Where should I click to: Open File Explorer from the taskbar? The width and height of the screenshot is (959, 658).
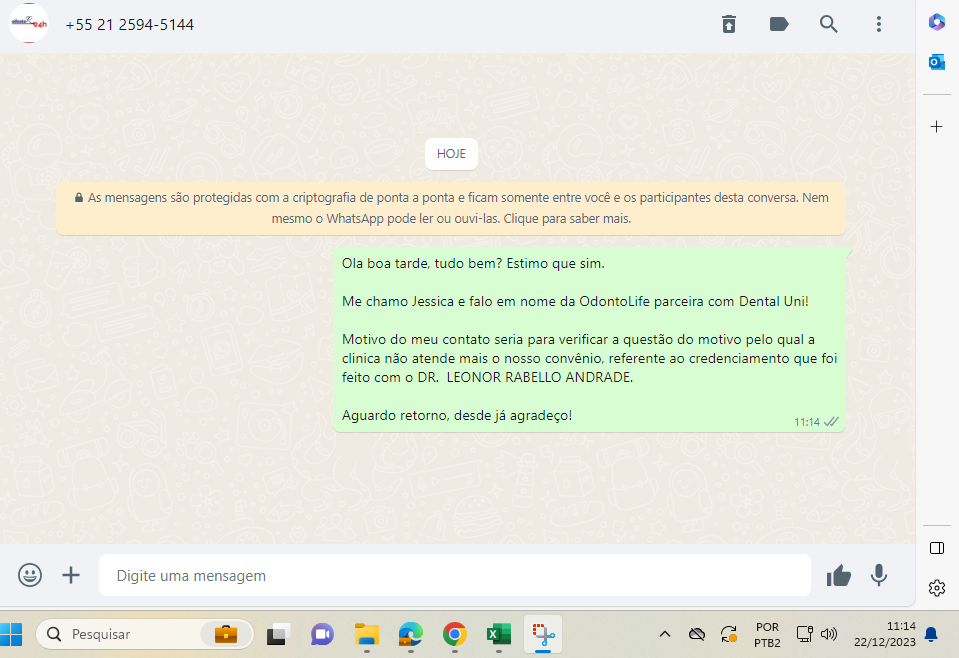click(366, 634)
